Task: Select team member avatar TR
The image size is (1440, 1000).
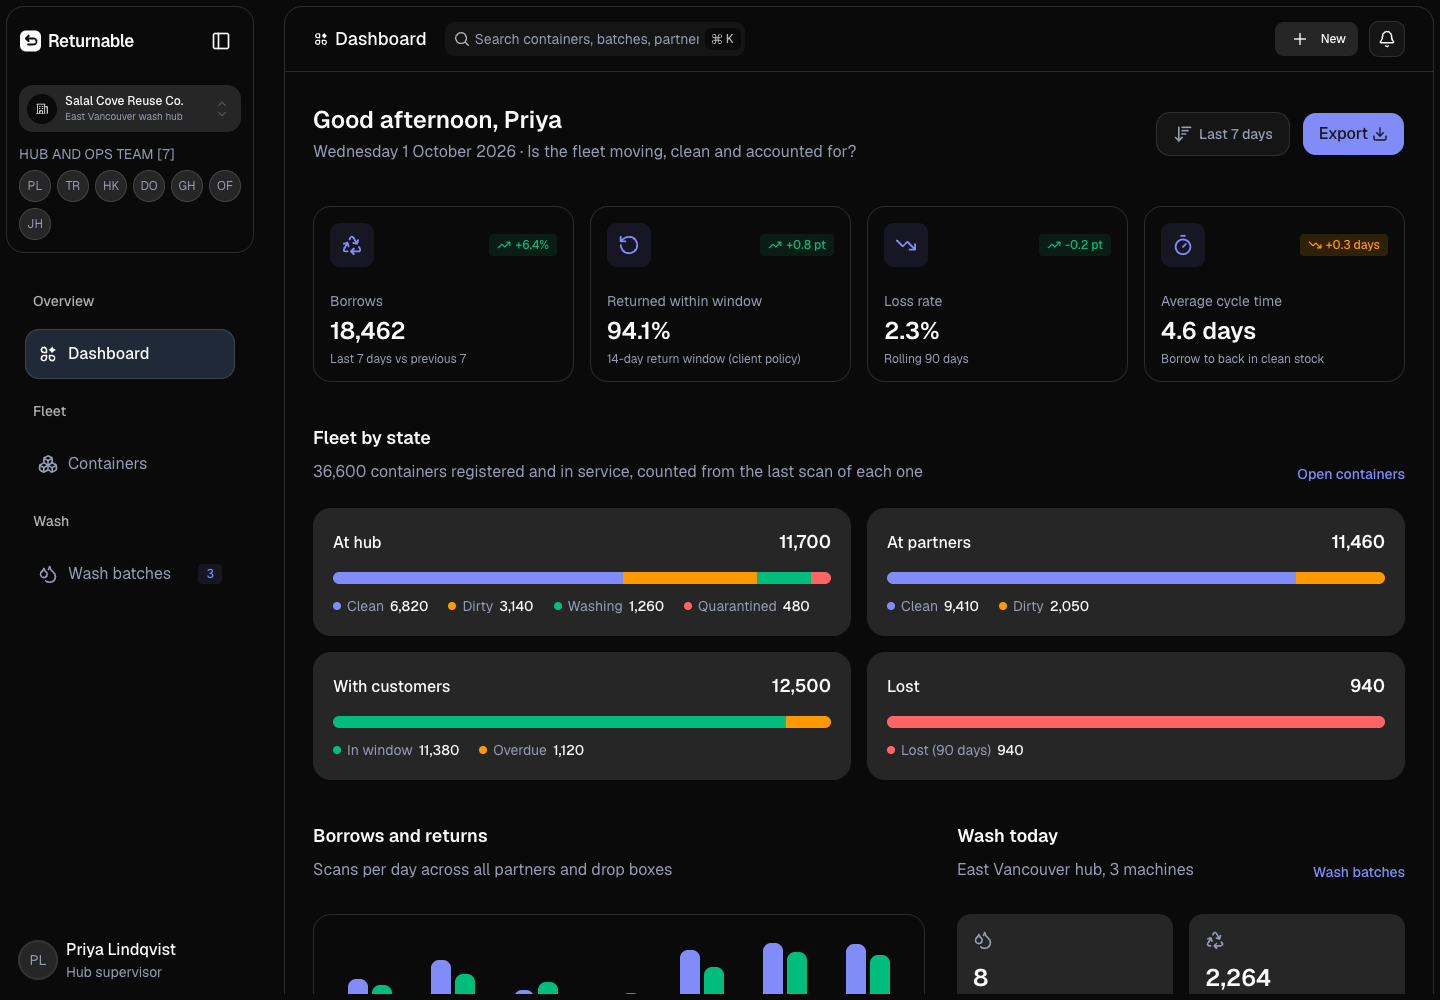Action: click(x=73, y=186)
